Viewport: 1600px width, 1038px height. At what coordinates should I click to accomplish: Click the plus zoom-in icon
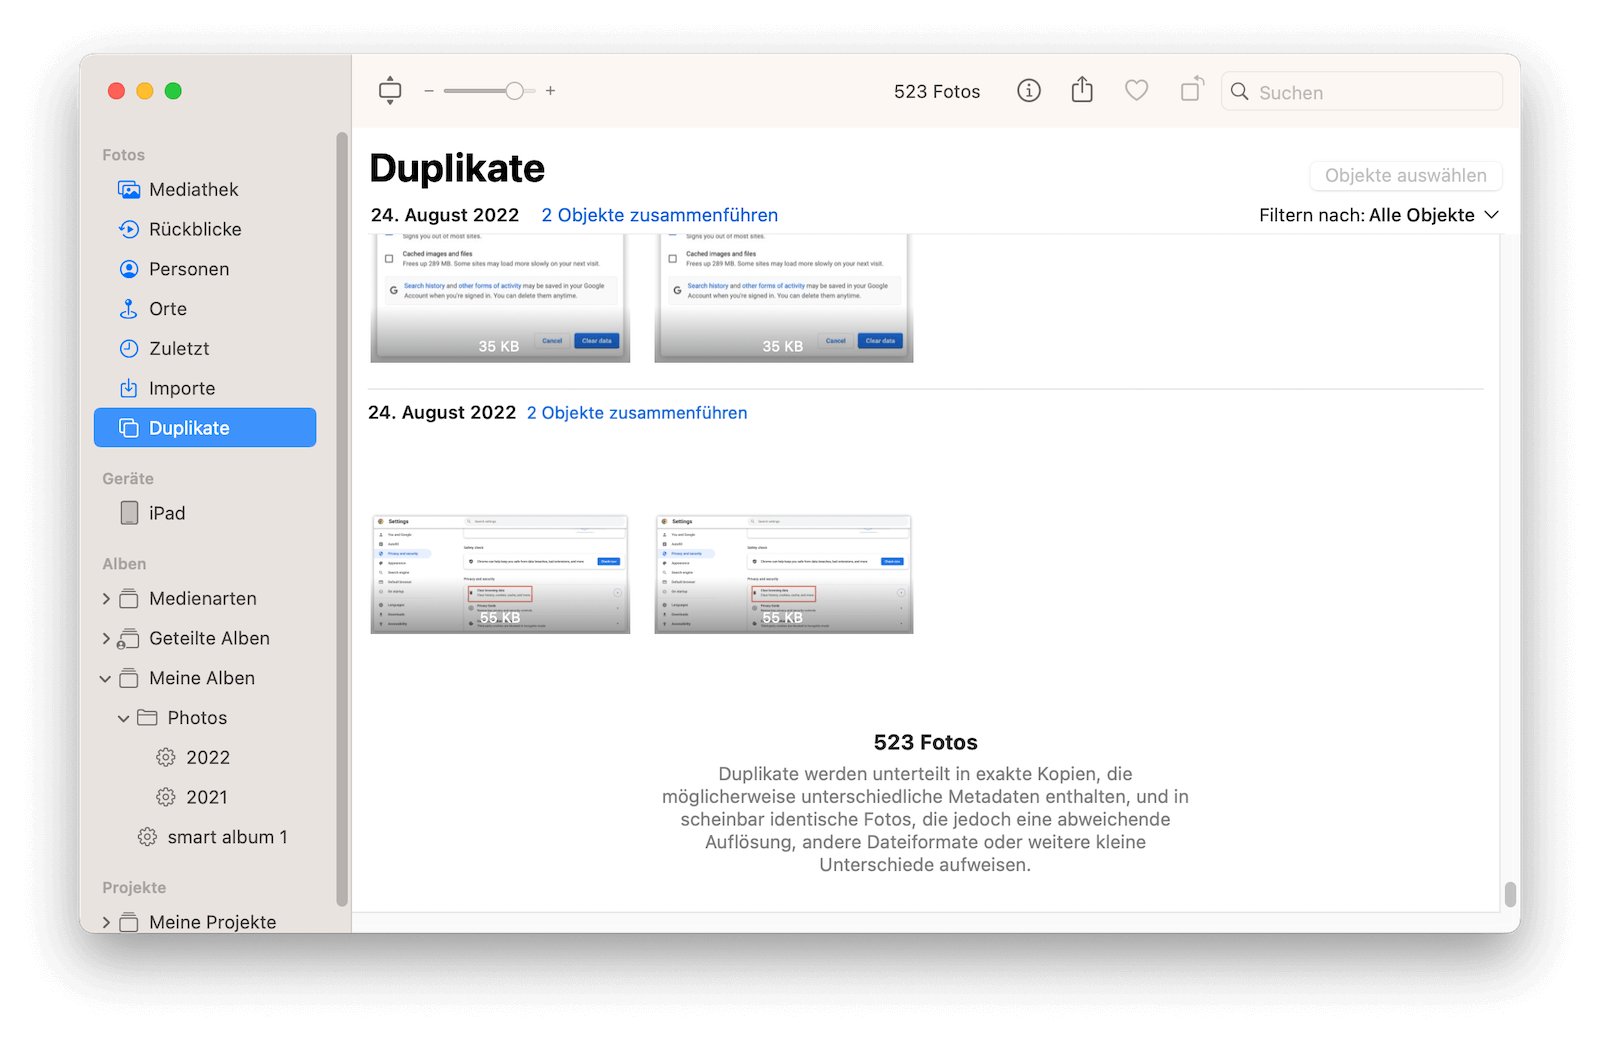550,91
